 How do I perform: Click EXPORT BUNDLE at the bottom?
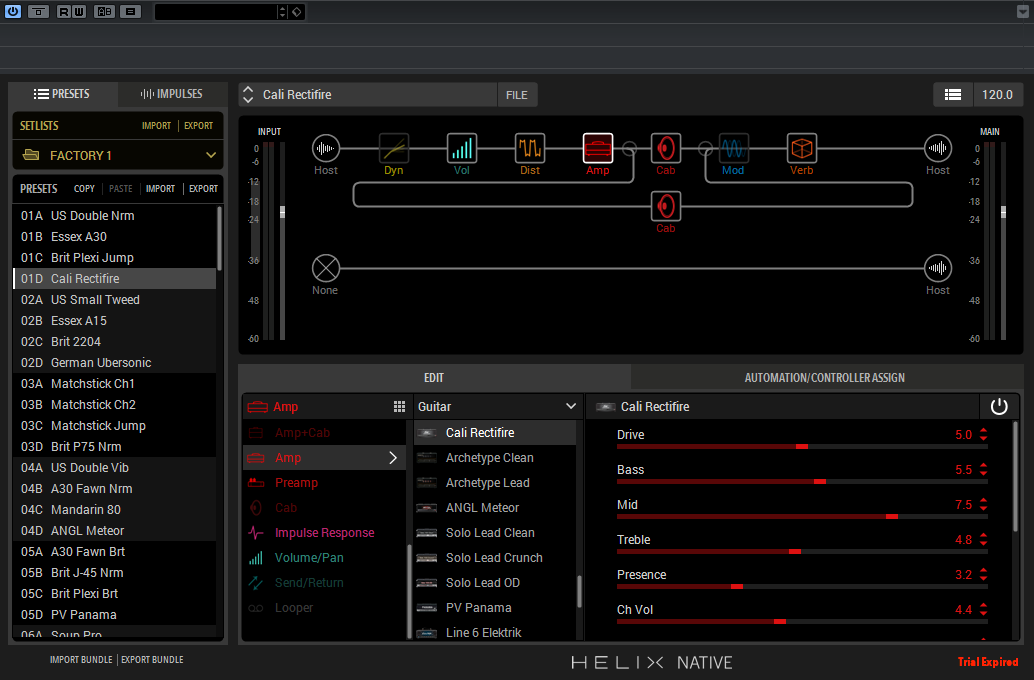coord(152,660)
